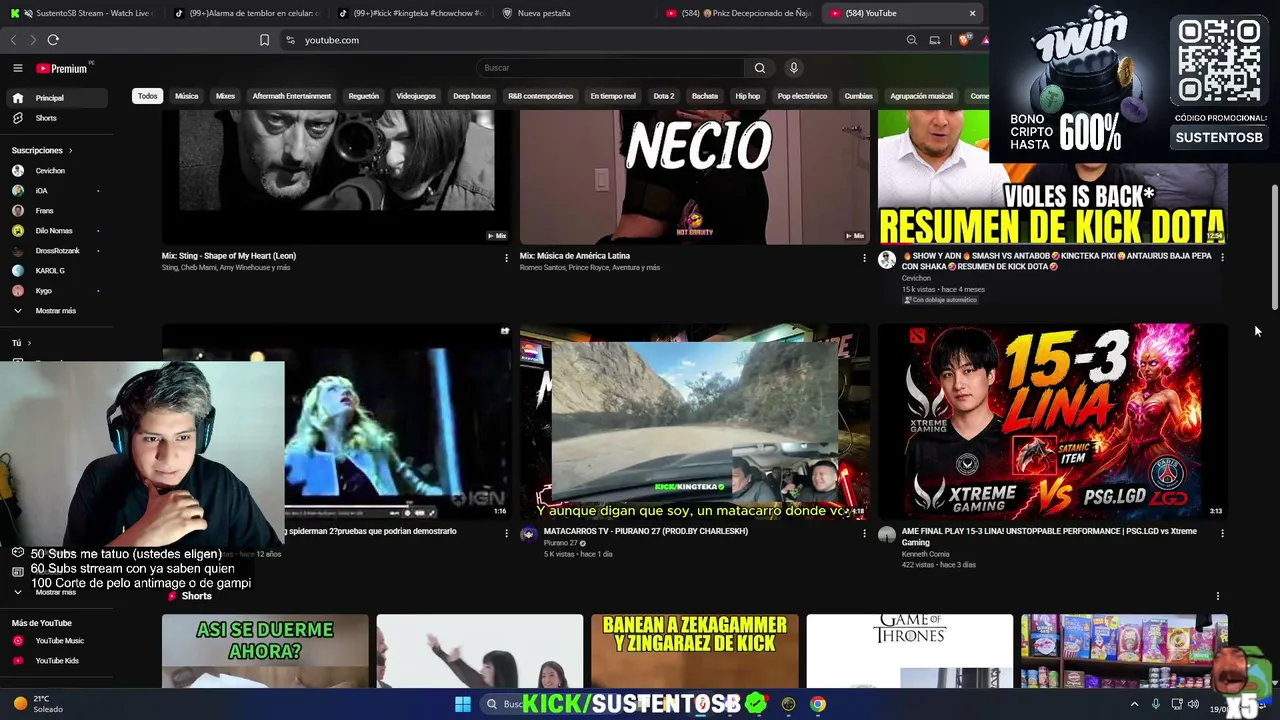Viewport: 1280px width, 720px height.
Task: Click the taskbar volume icon
Action: click(1193, 704)
